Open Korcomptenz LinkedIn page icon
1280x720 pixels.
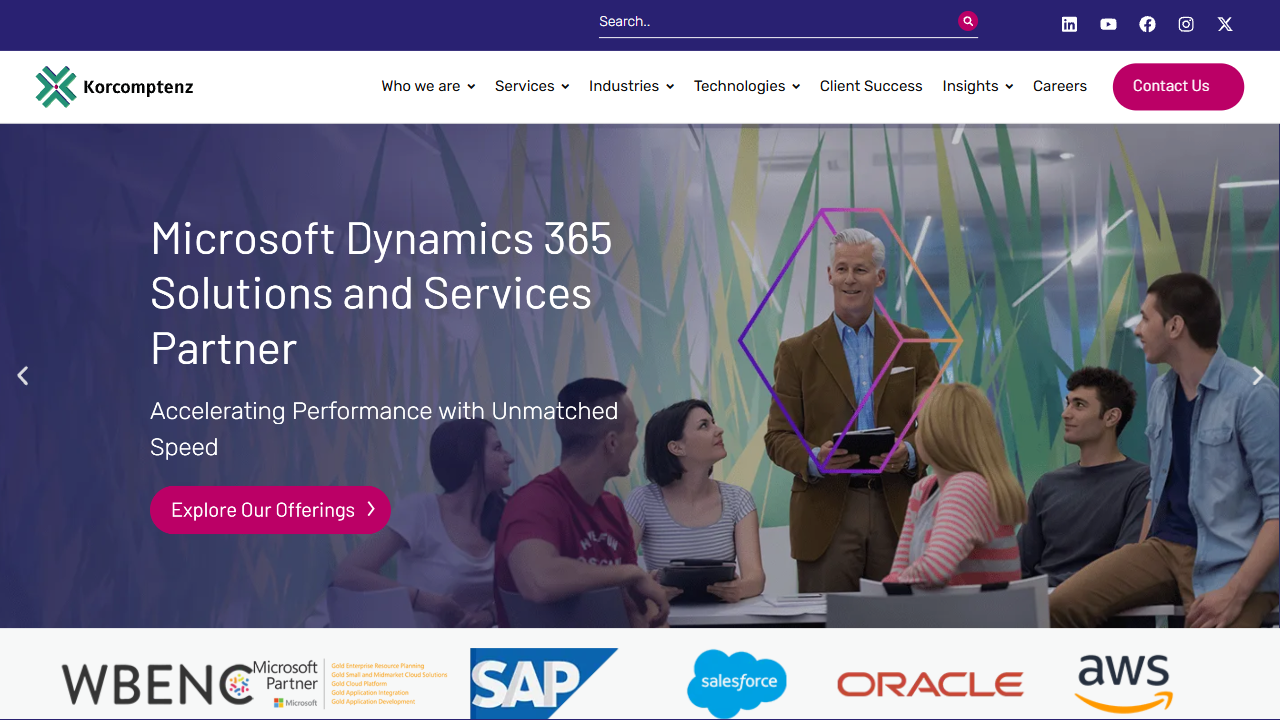point(1069,24)
